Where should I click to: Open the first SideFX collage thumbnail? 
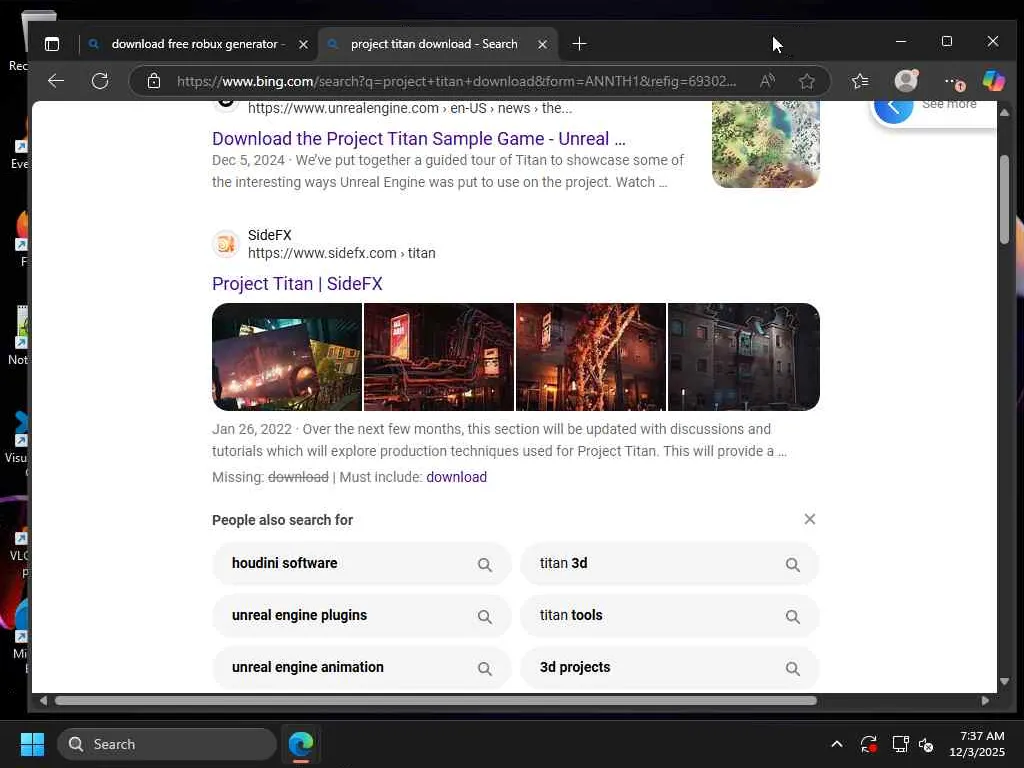pos(287,357)
